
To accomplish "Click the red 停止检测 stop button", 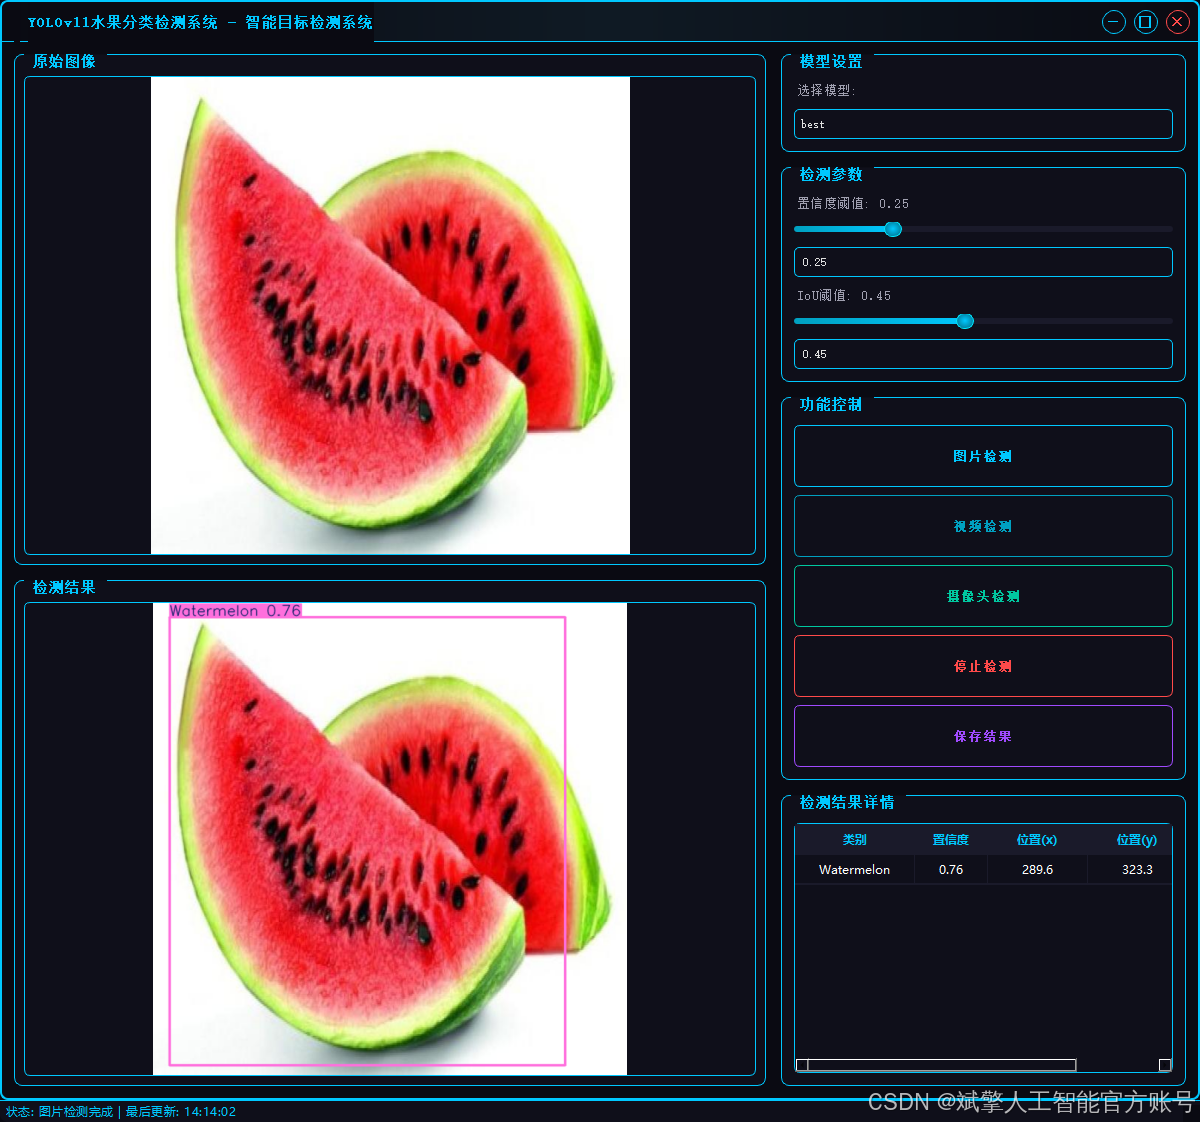I will (x=983, y=666).
